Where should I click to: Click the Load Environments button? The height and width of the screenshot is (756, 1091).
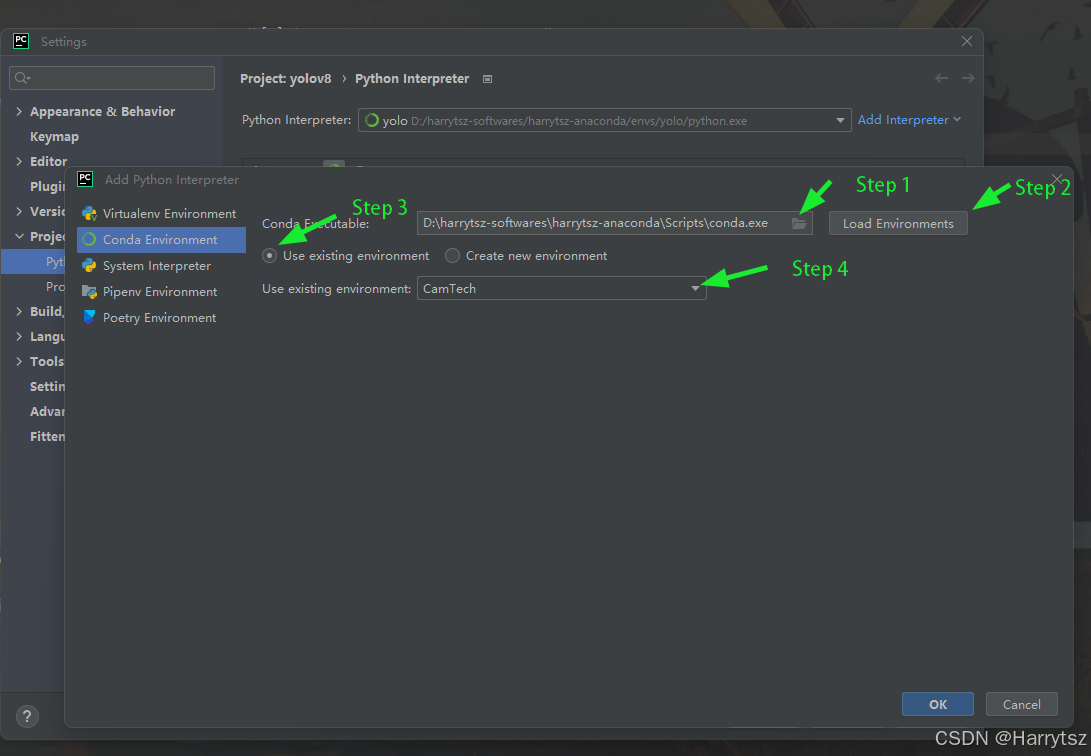898,223
